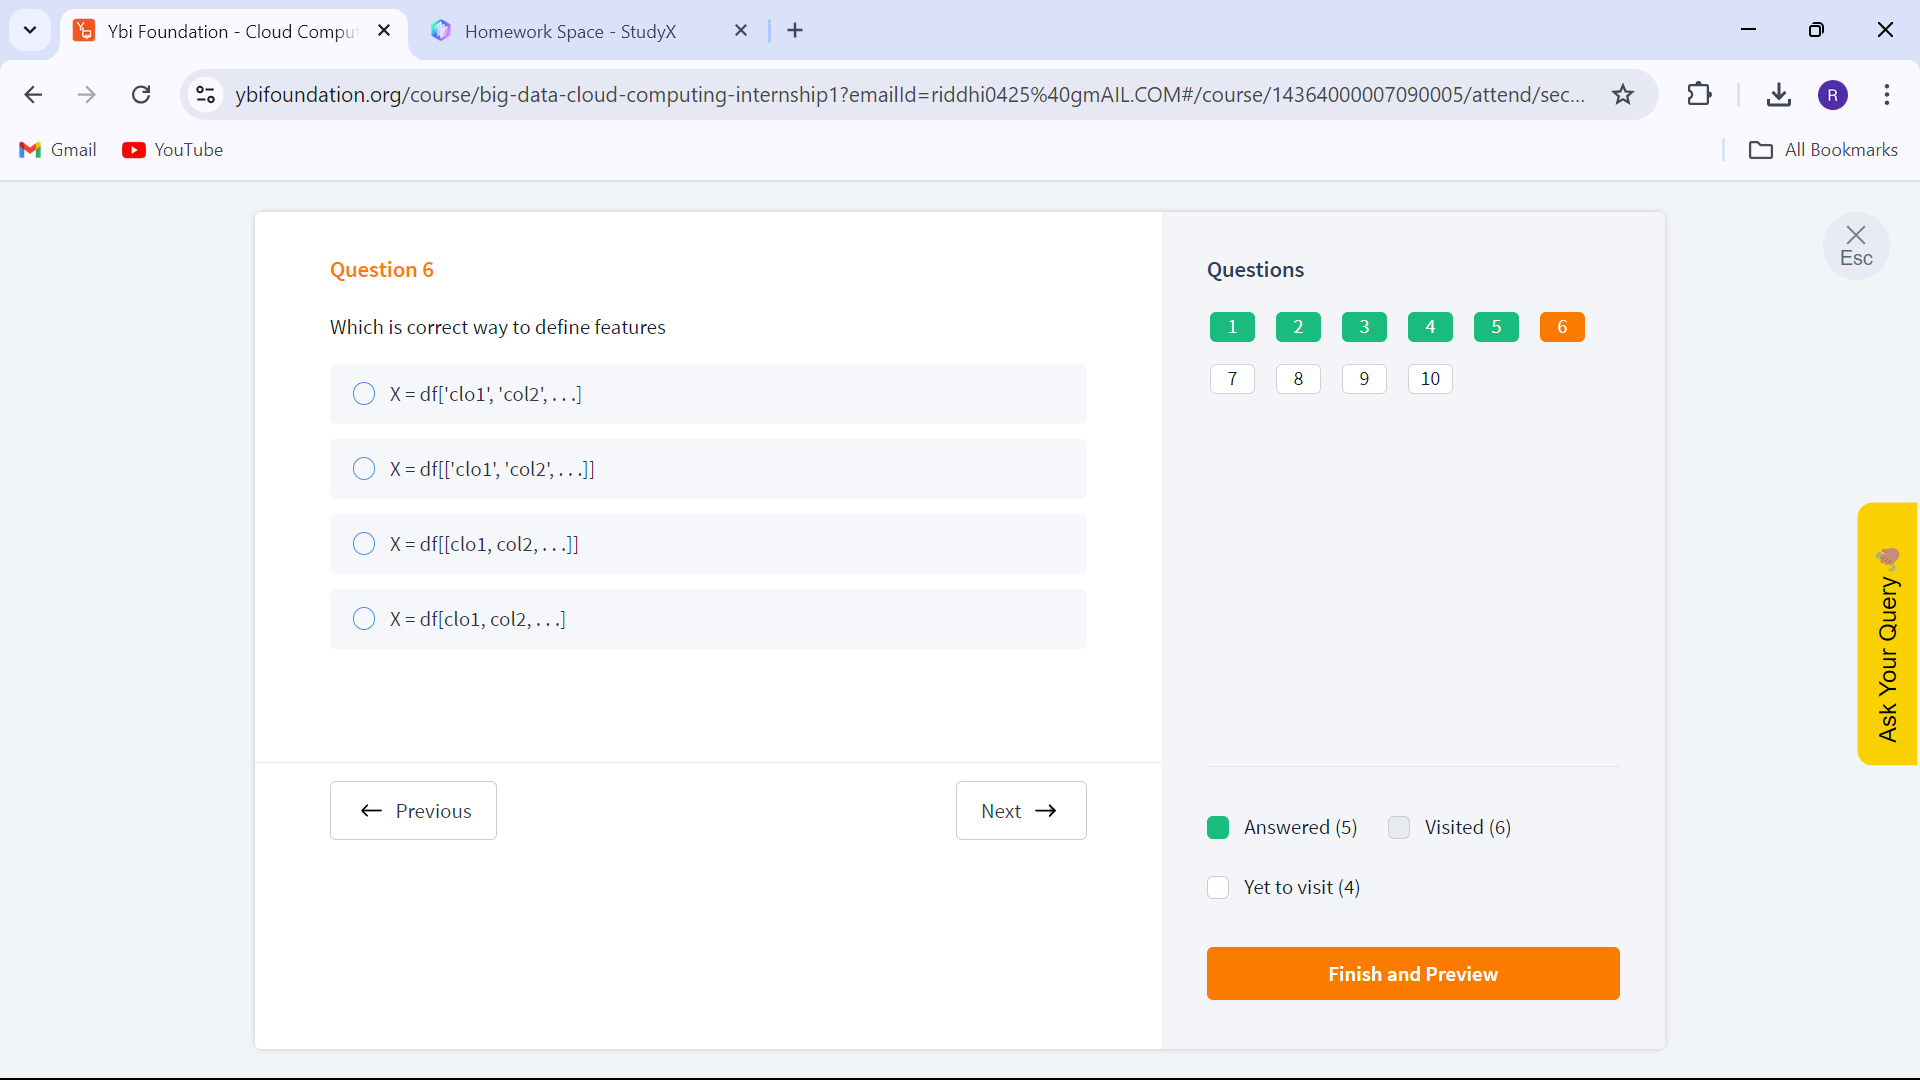This screenshot has height=1080, width=1920.
Task: Bookmark this page with the star icon
Action: (x=1623, y=94)
